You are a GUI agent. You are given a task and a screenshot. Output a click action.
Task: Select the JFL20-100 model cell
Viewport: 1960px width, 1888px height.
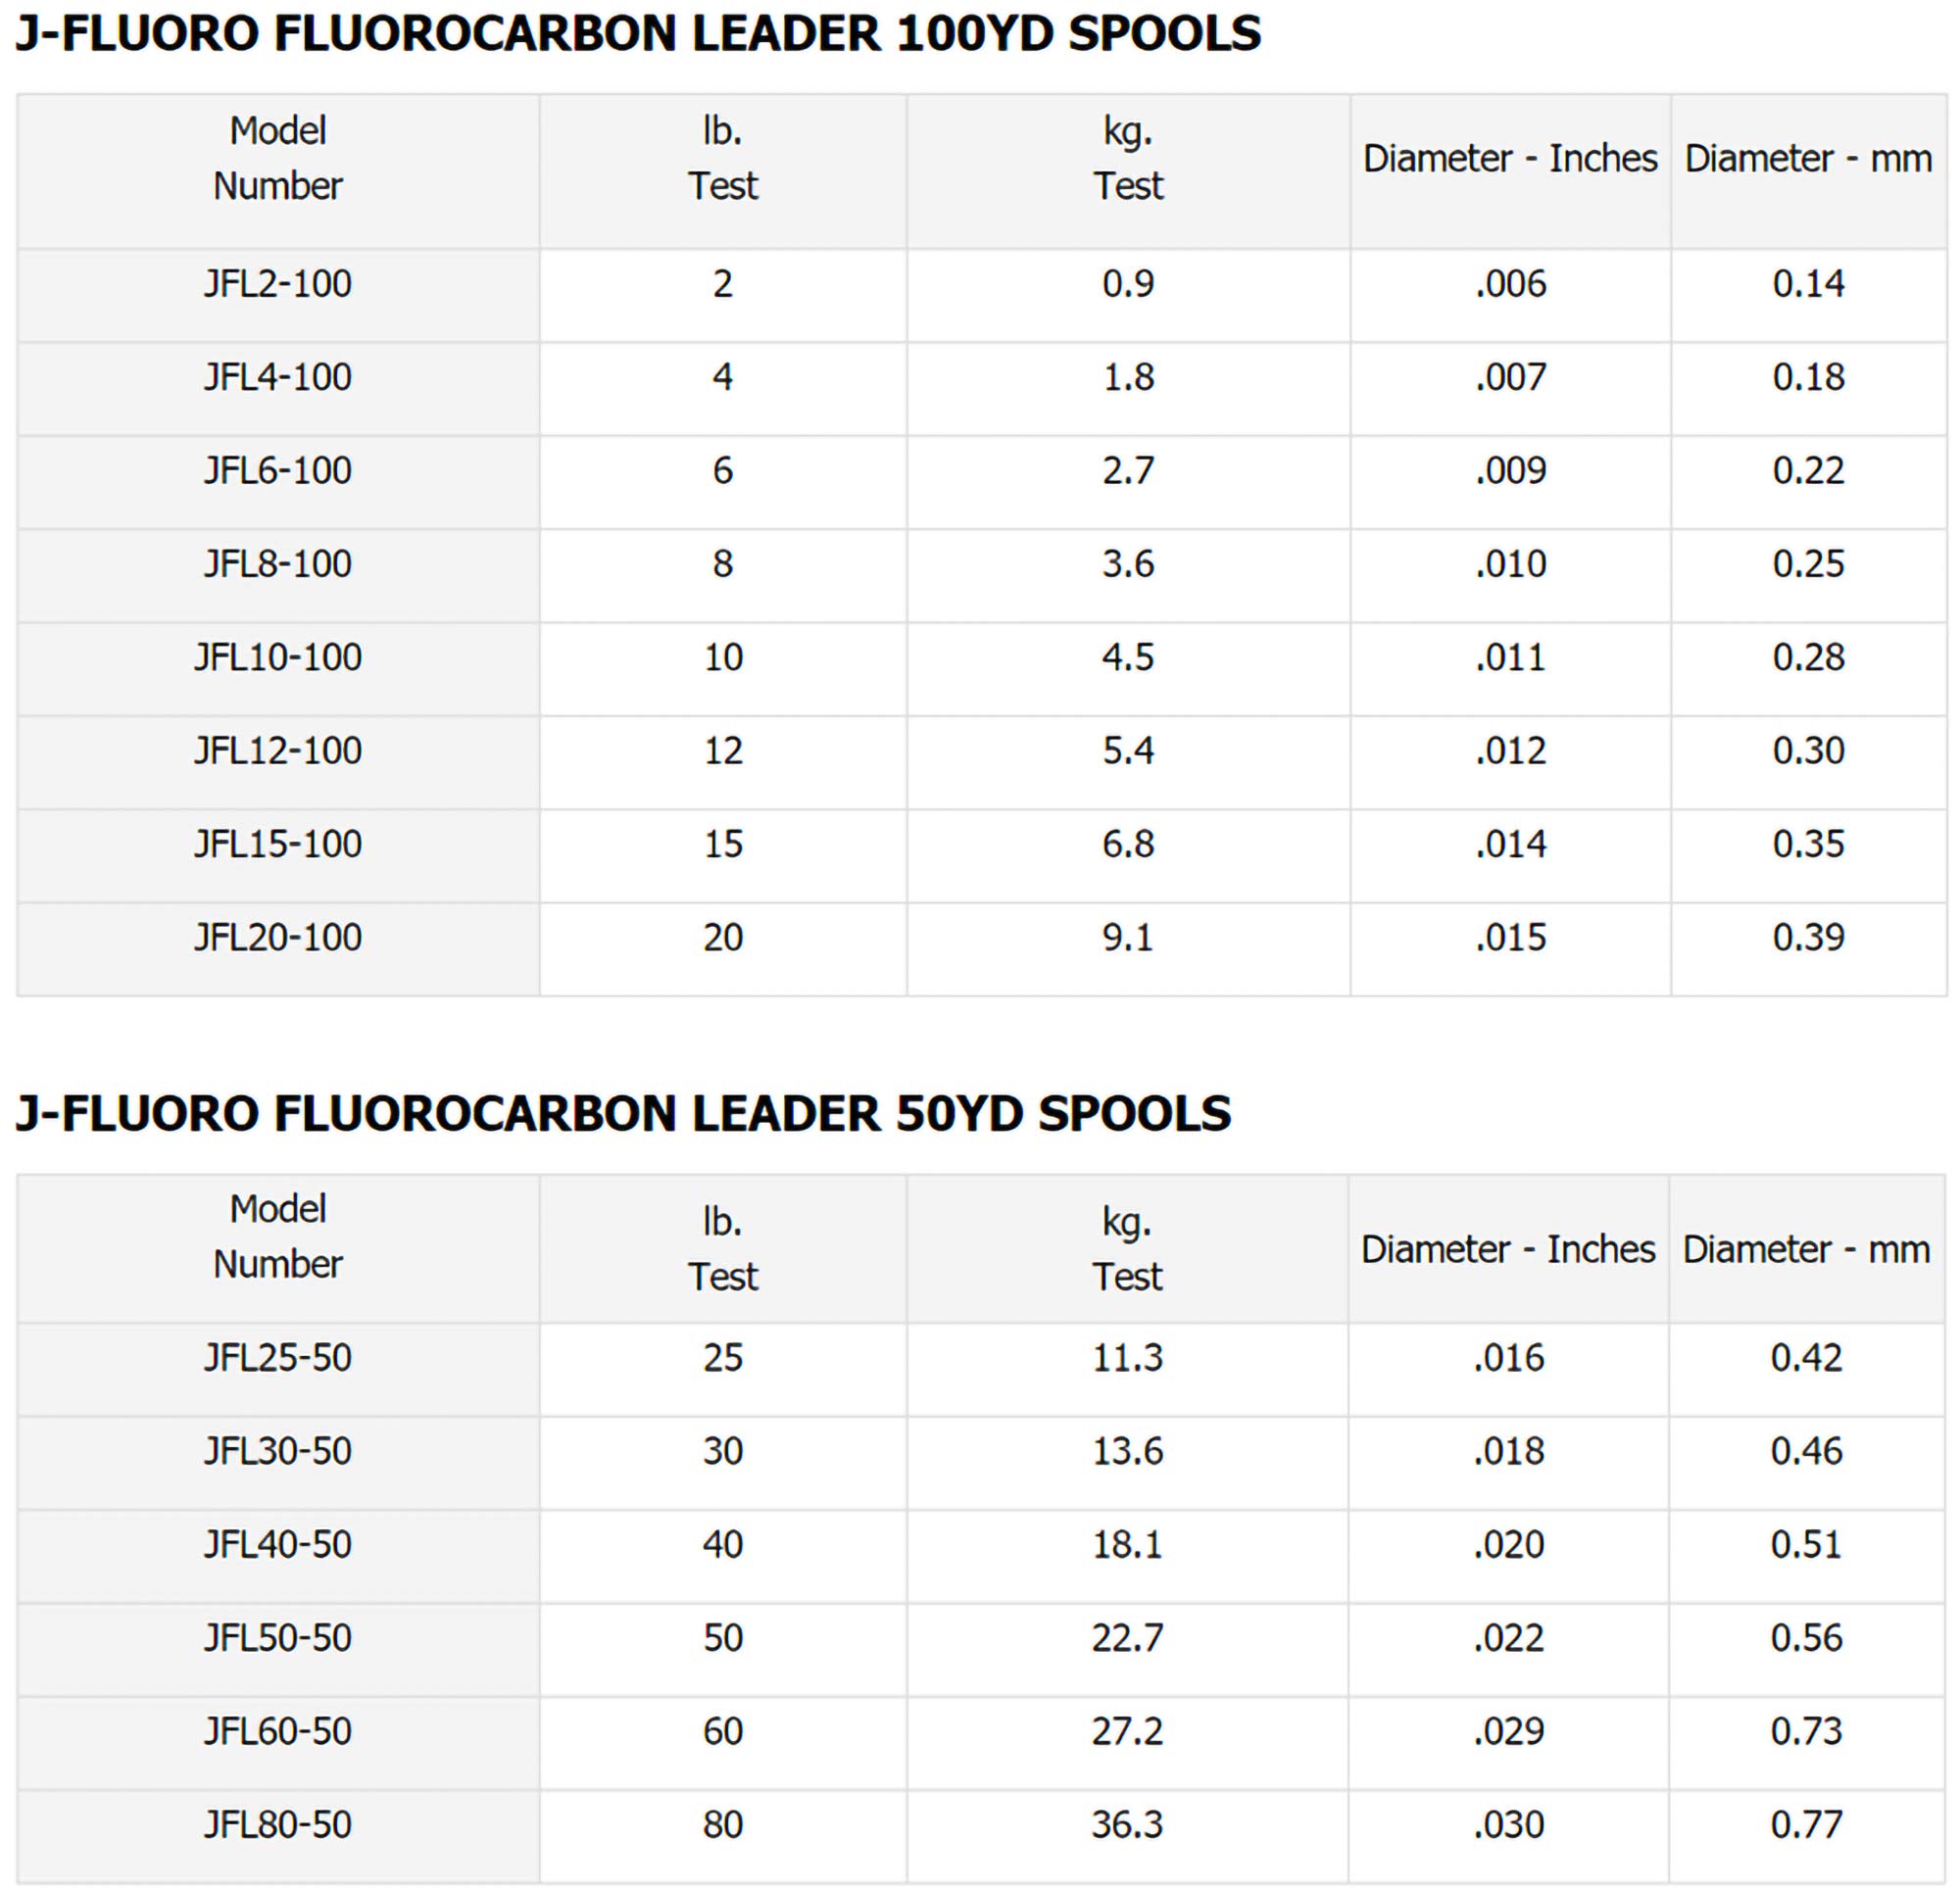tap(278, 937)
